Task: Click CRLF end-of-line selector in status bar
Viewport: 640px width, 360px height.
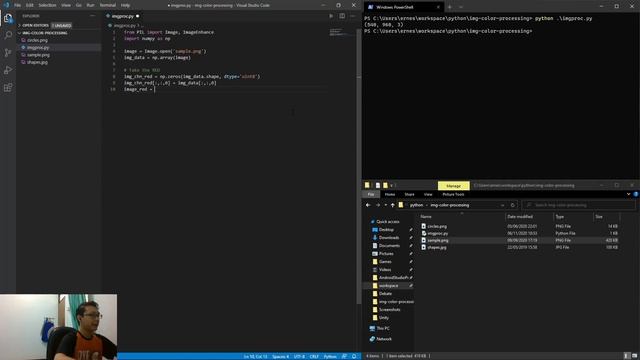Action: [x=314, y=356]
